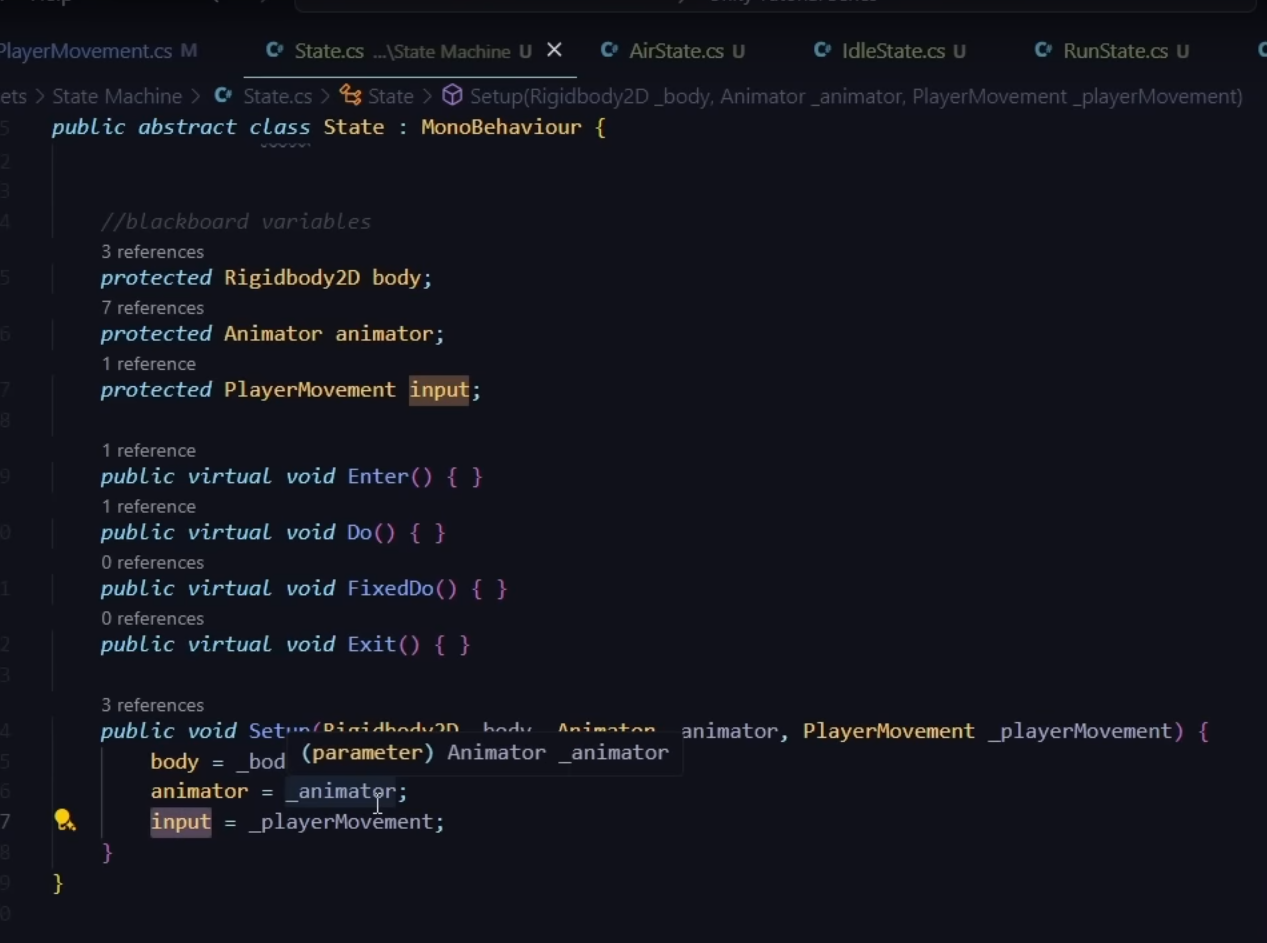This screenshot has height=943, width=1267.
Task: Expand the State Machine breadcrumb folder
Action: [x=117, y=96]
